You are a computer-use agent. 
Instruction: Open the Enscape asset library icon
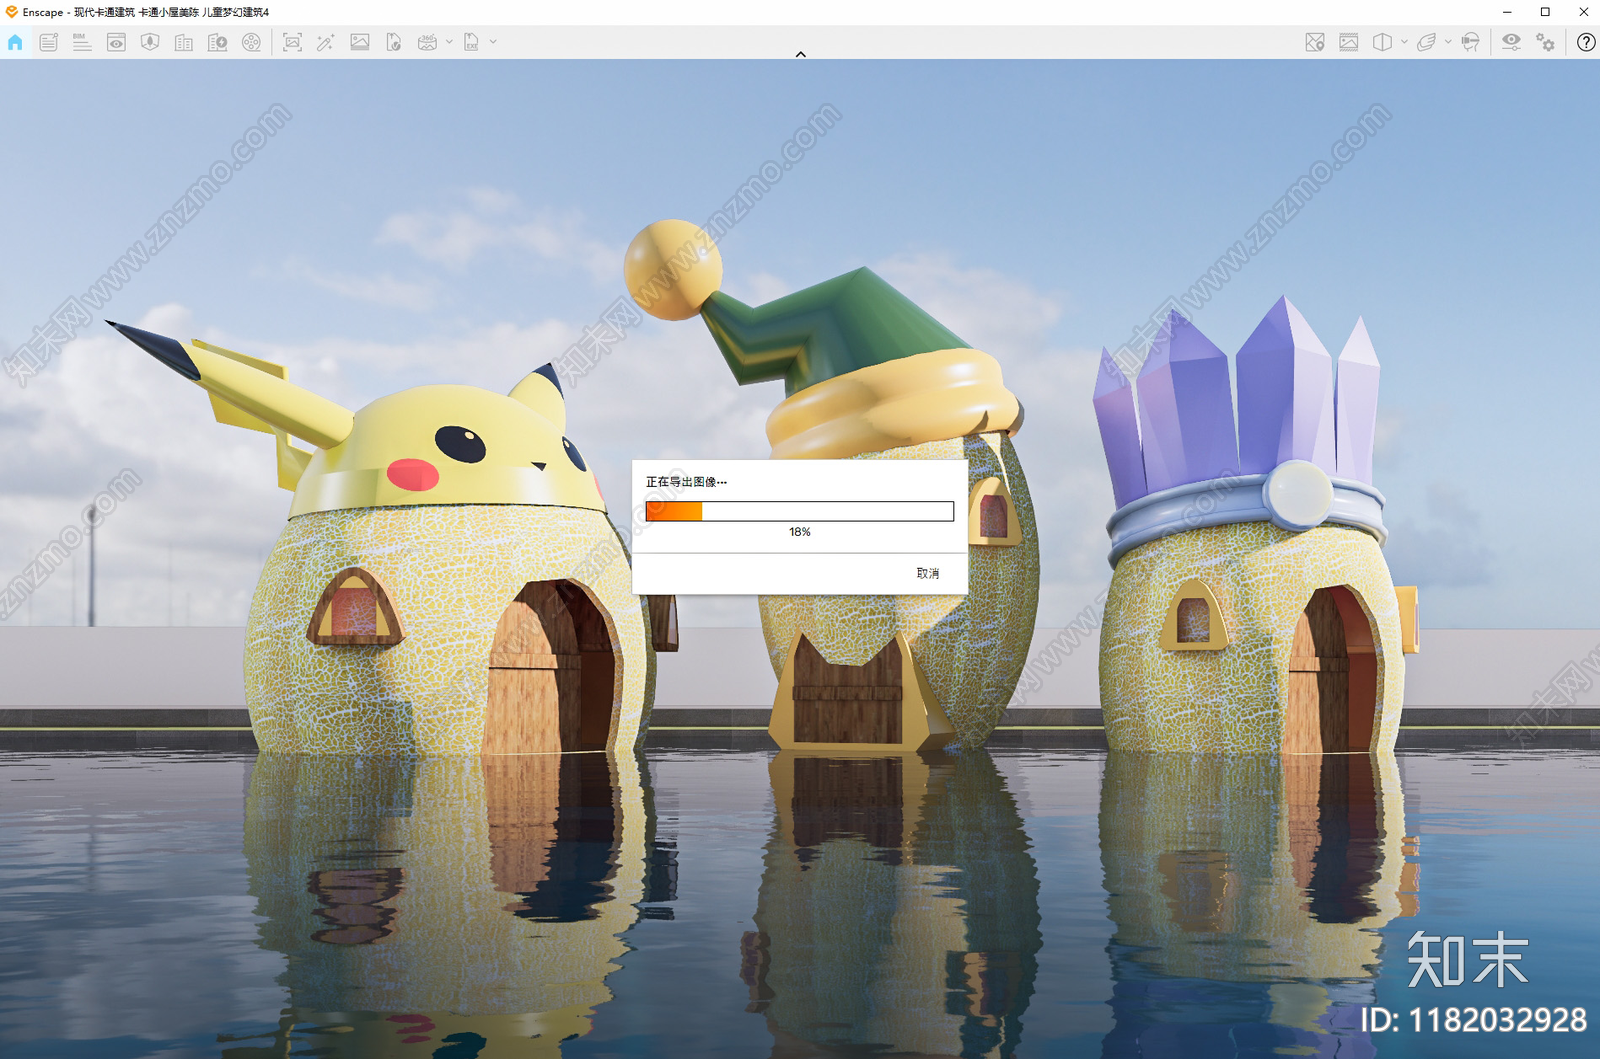pos(150,42)
